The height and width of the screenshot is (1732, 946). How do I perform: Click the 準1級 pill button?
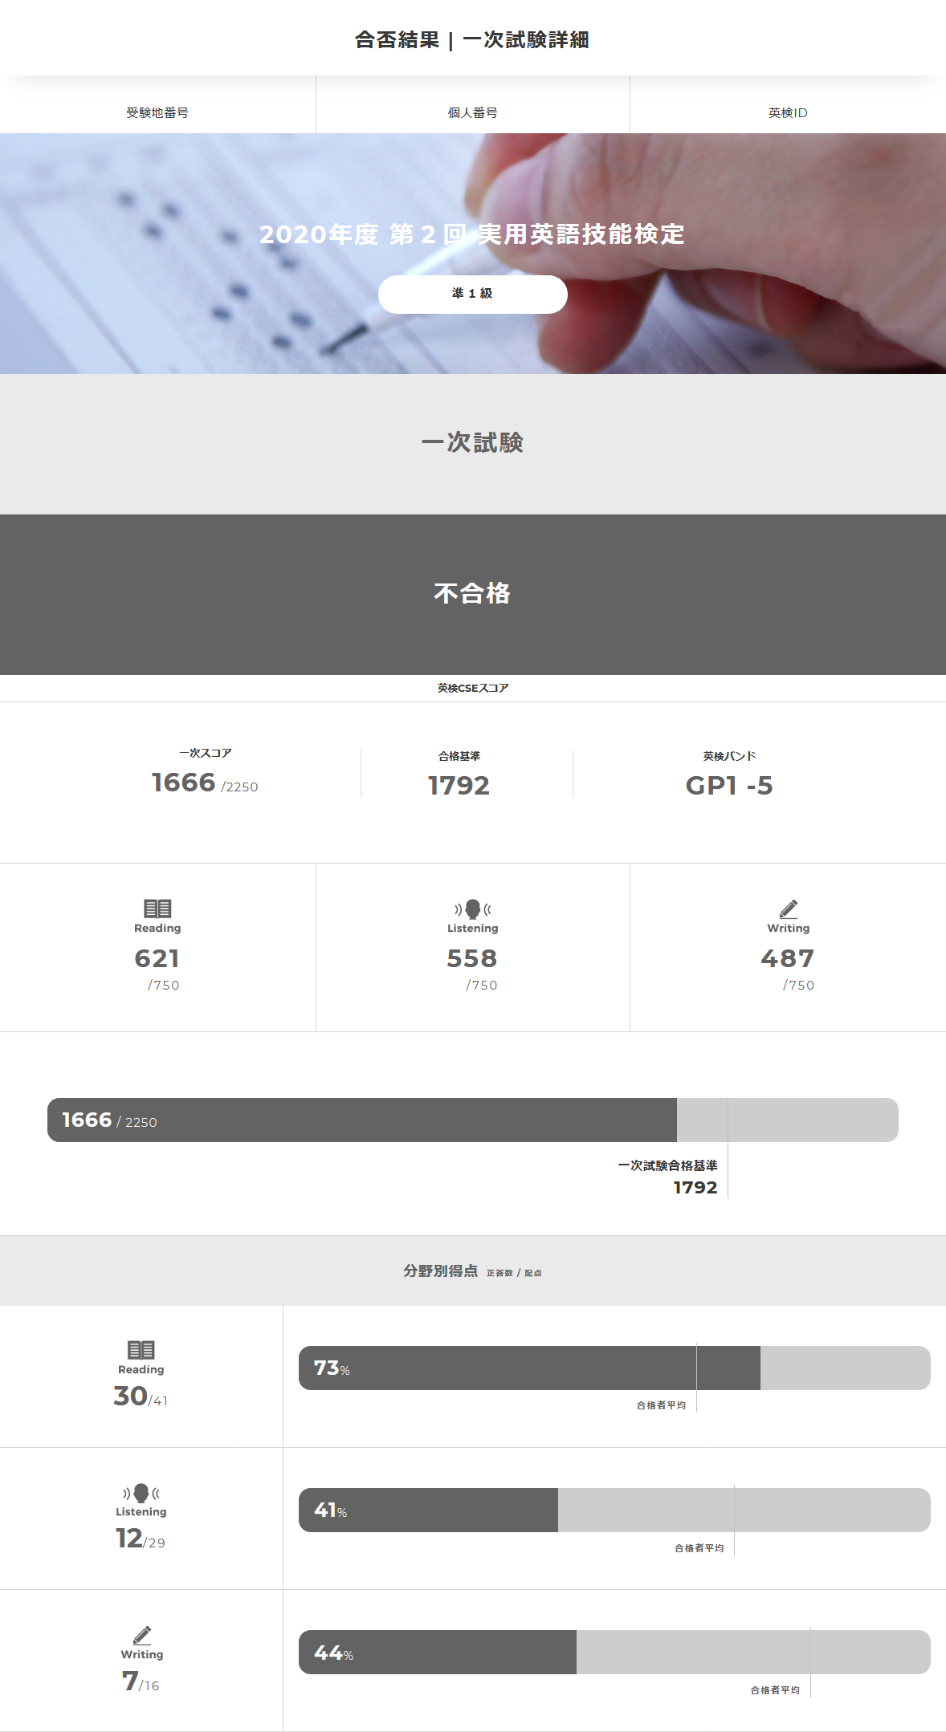coord(472,294)
